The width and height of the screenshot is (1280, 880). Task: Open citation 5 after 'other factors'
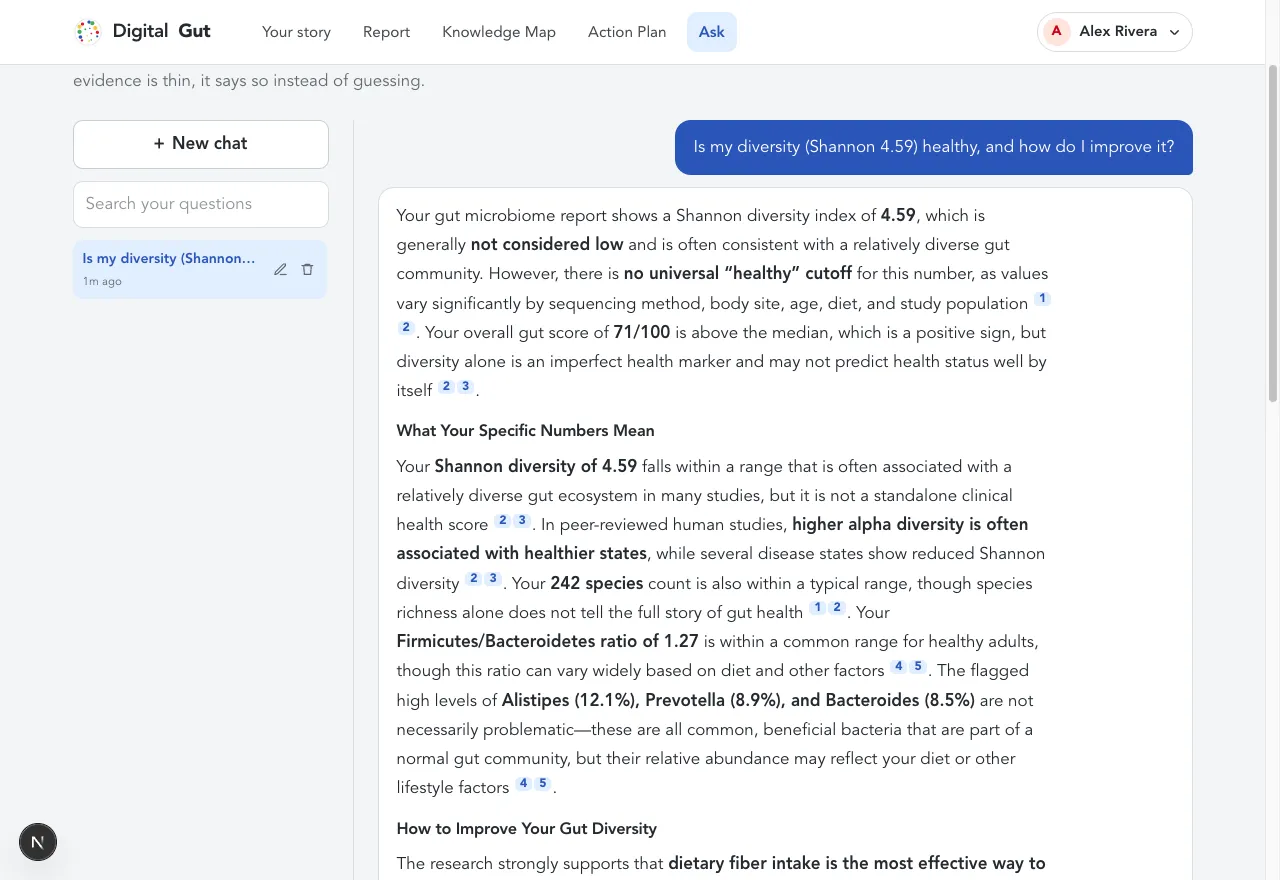(x=918, y=666)
